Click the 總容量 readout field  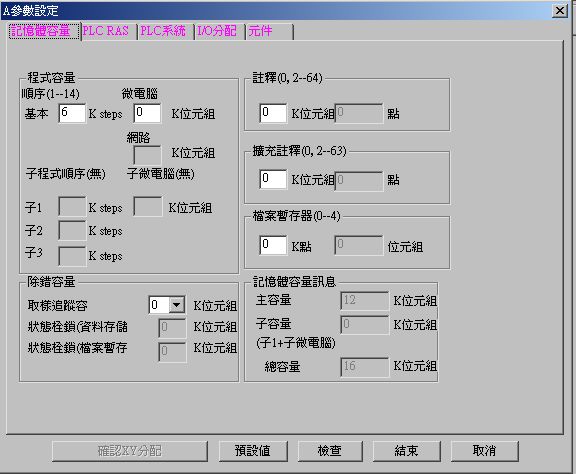coord(364,367)
